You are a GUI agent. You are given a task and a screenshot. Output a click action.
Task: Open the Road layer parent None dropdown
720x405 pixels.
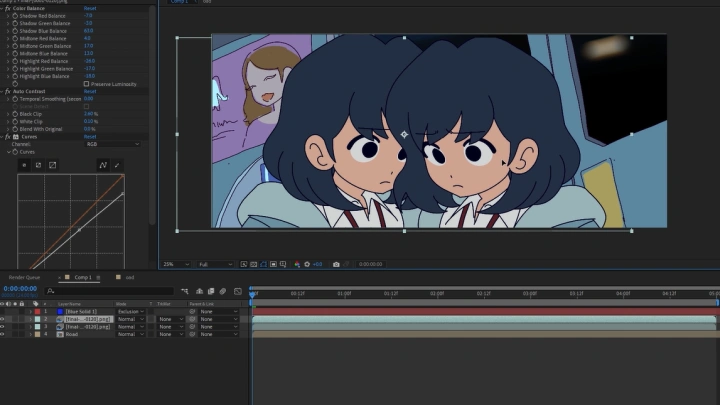(219, 334)
